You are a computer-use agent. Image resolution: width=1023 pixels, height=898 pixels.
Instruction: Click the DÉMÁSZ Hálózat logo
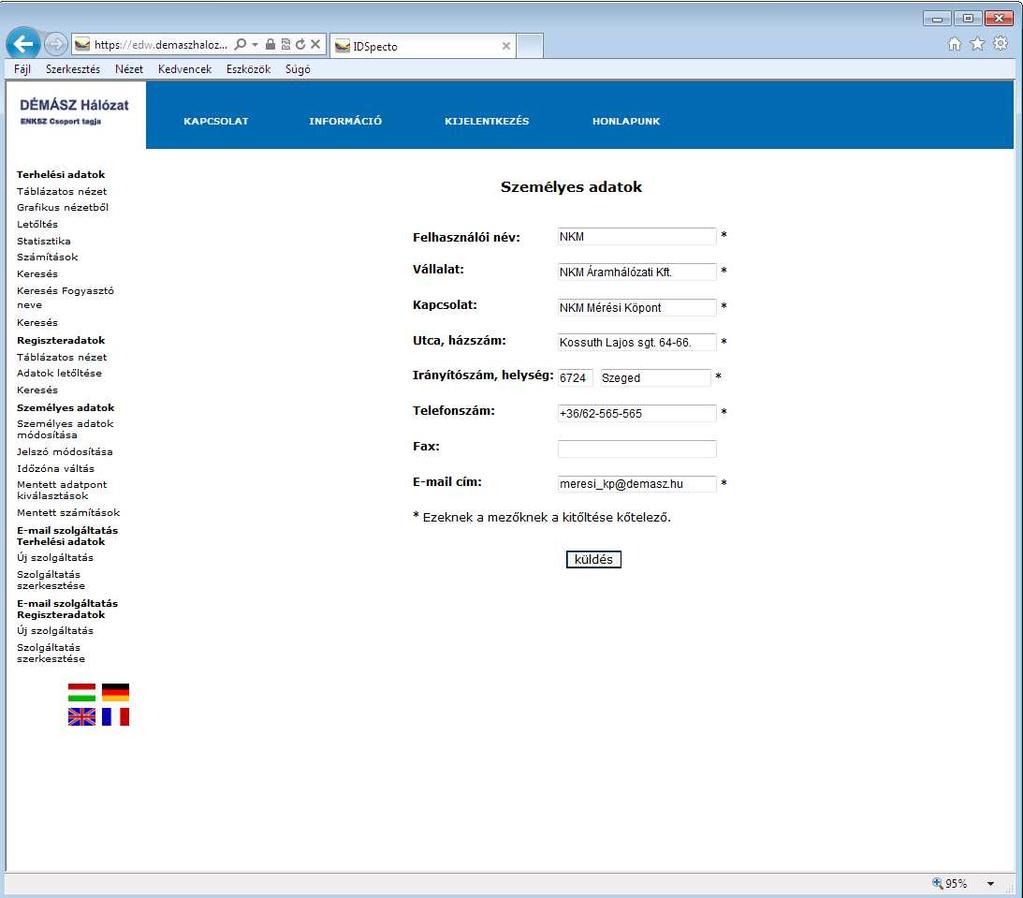coord(74,112)
